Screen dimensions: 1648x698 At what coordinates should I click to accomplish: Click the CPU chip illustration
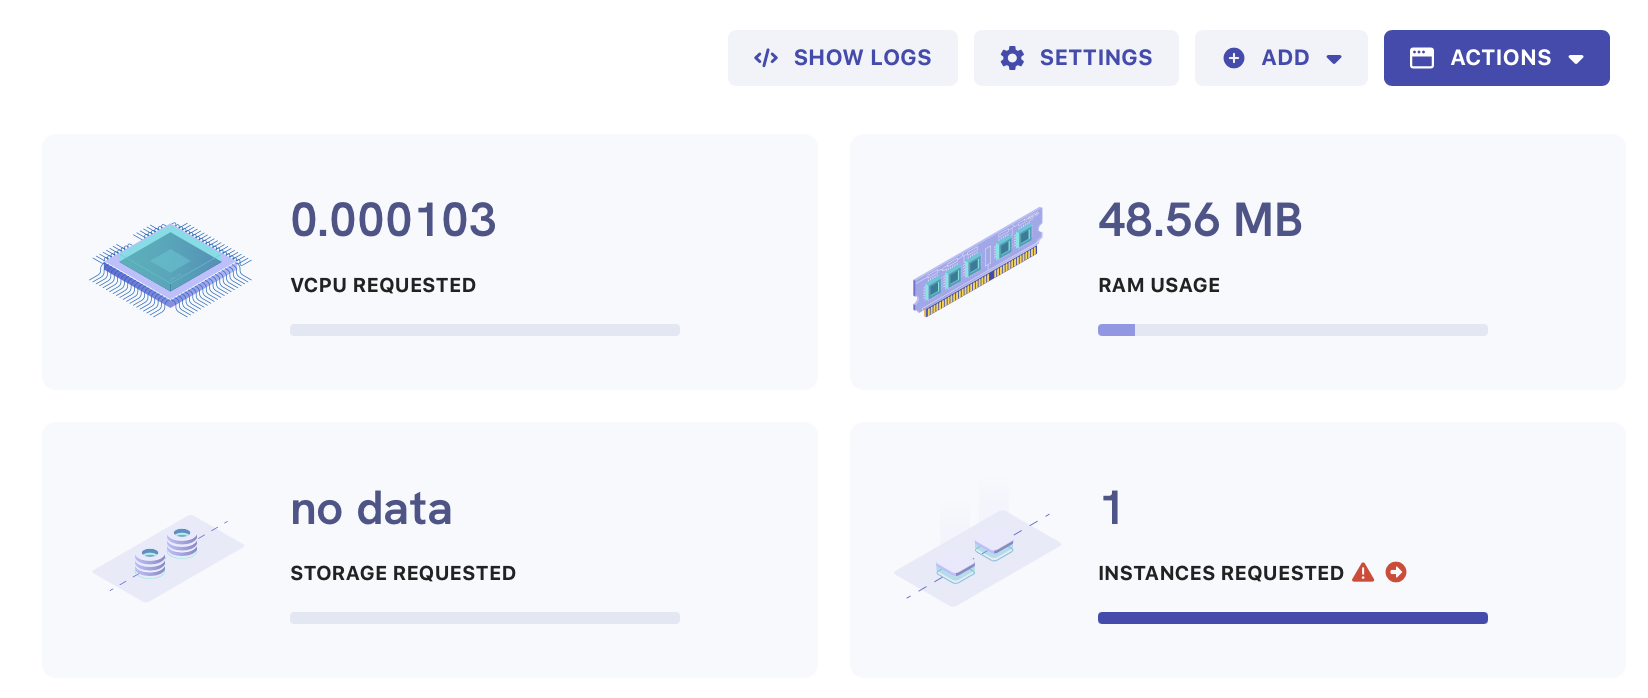click(x=171, y=268)
